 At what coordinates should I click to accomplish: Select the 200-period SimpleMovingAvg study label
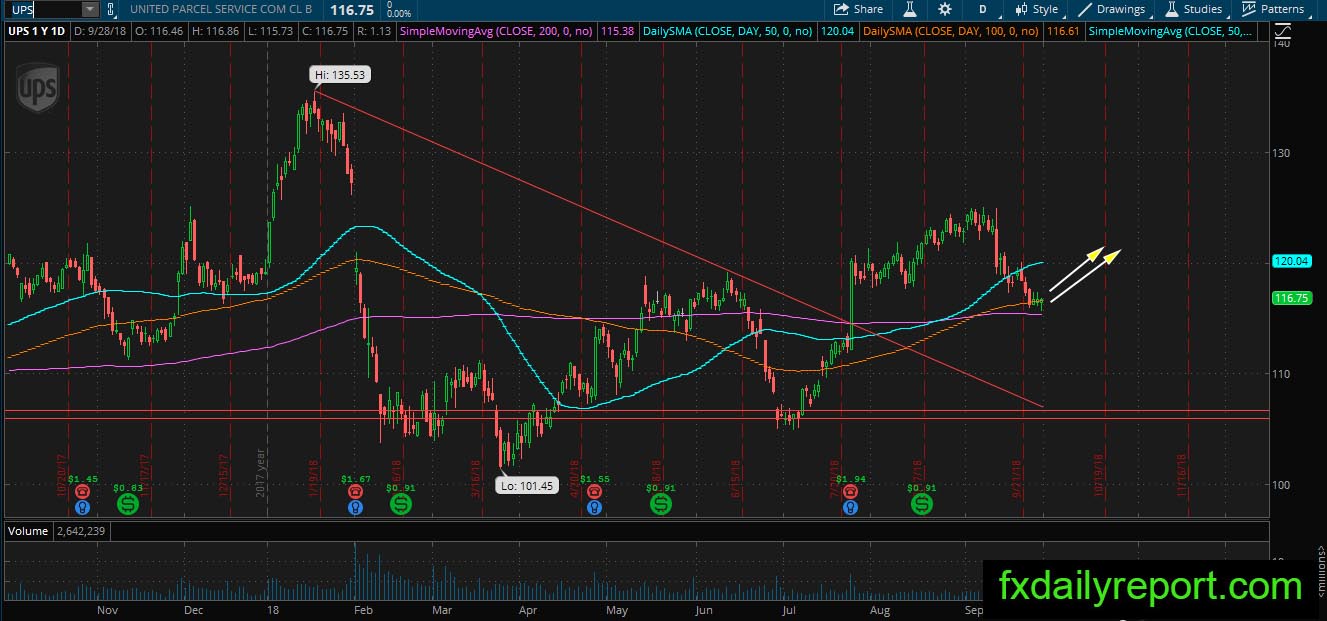[x=496, y=32]
